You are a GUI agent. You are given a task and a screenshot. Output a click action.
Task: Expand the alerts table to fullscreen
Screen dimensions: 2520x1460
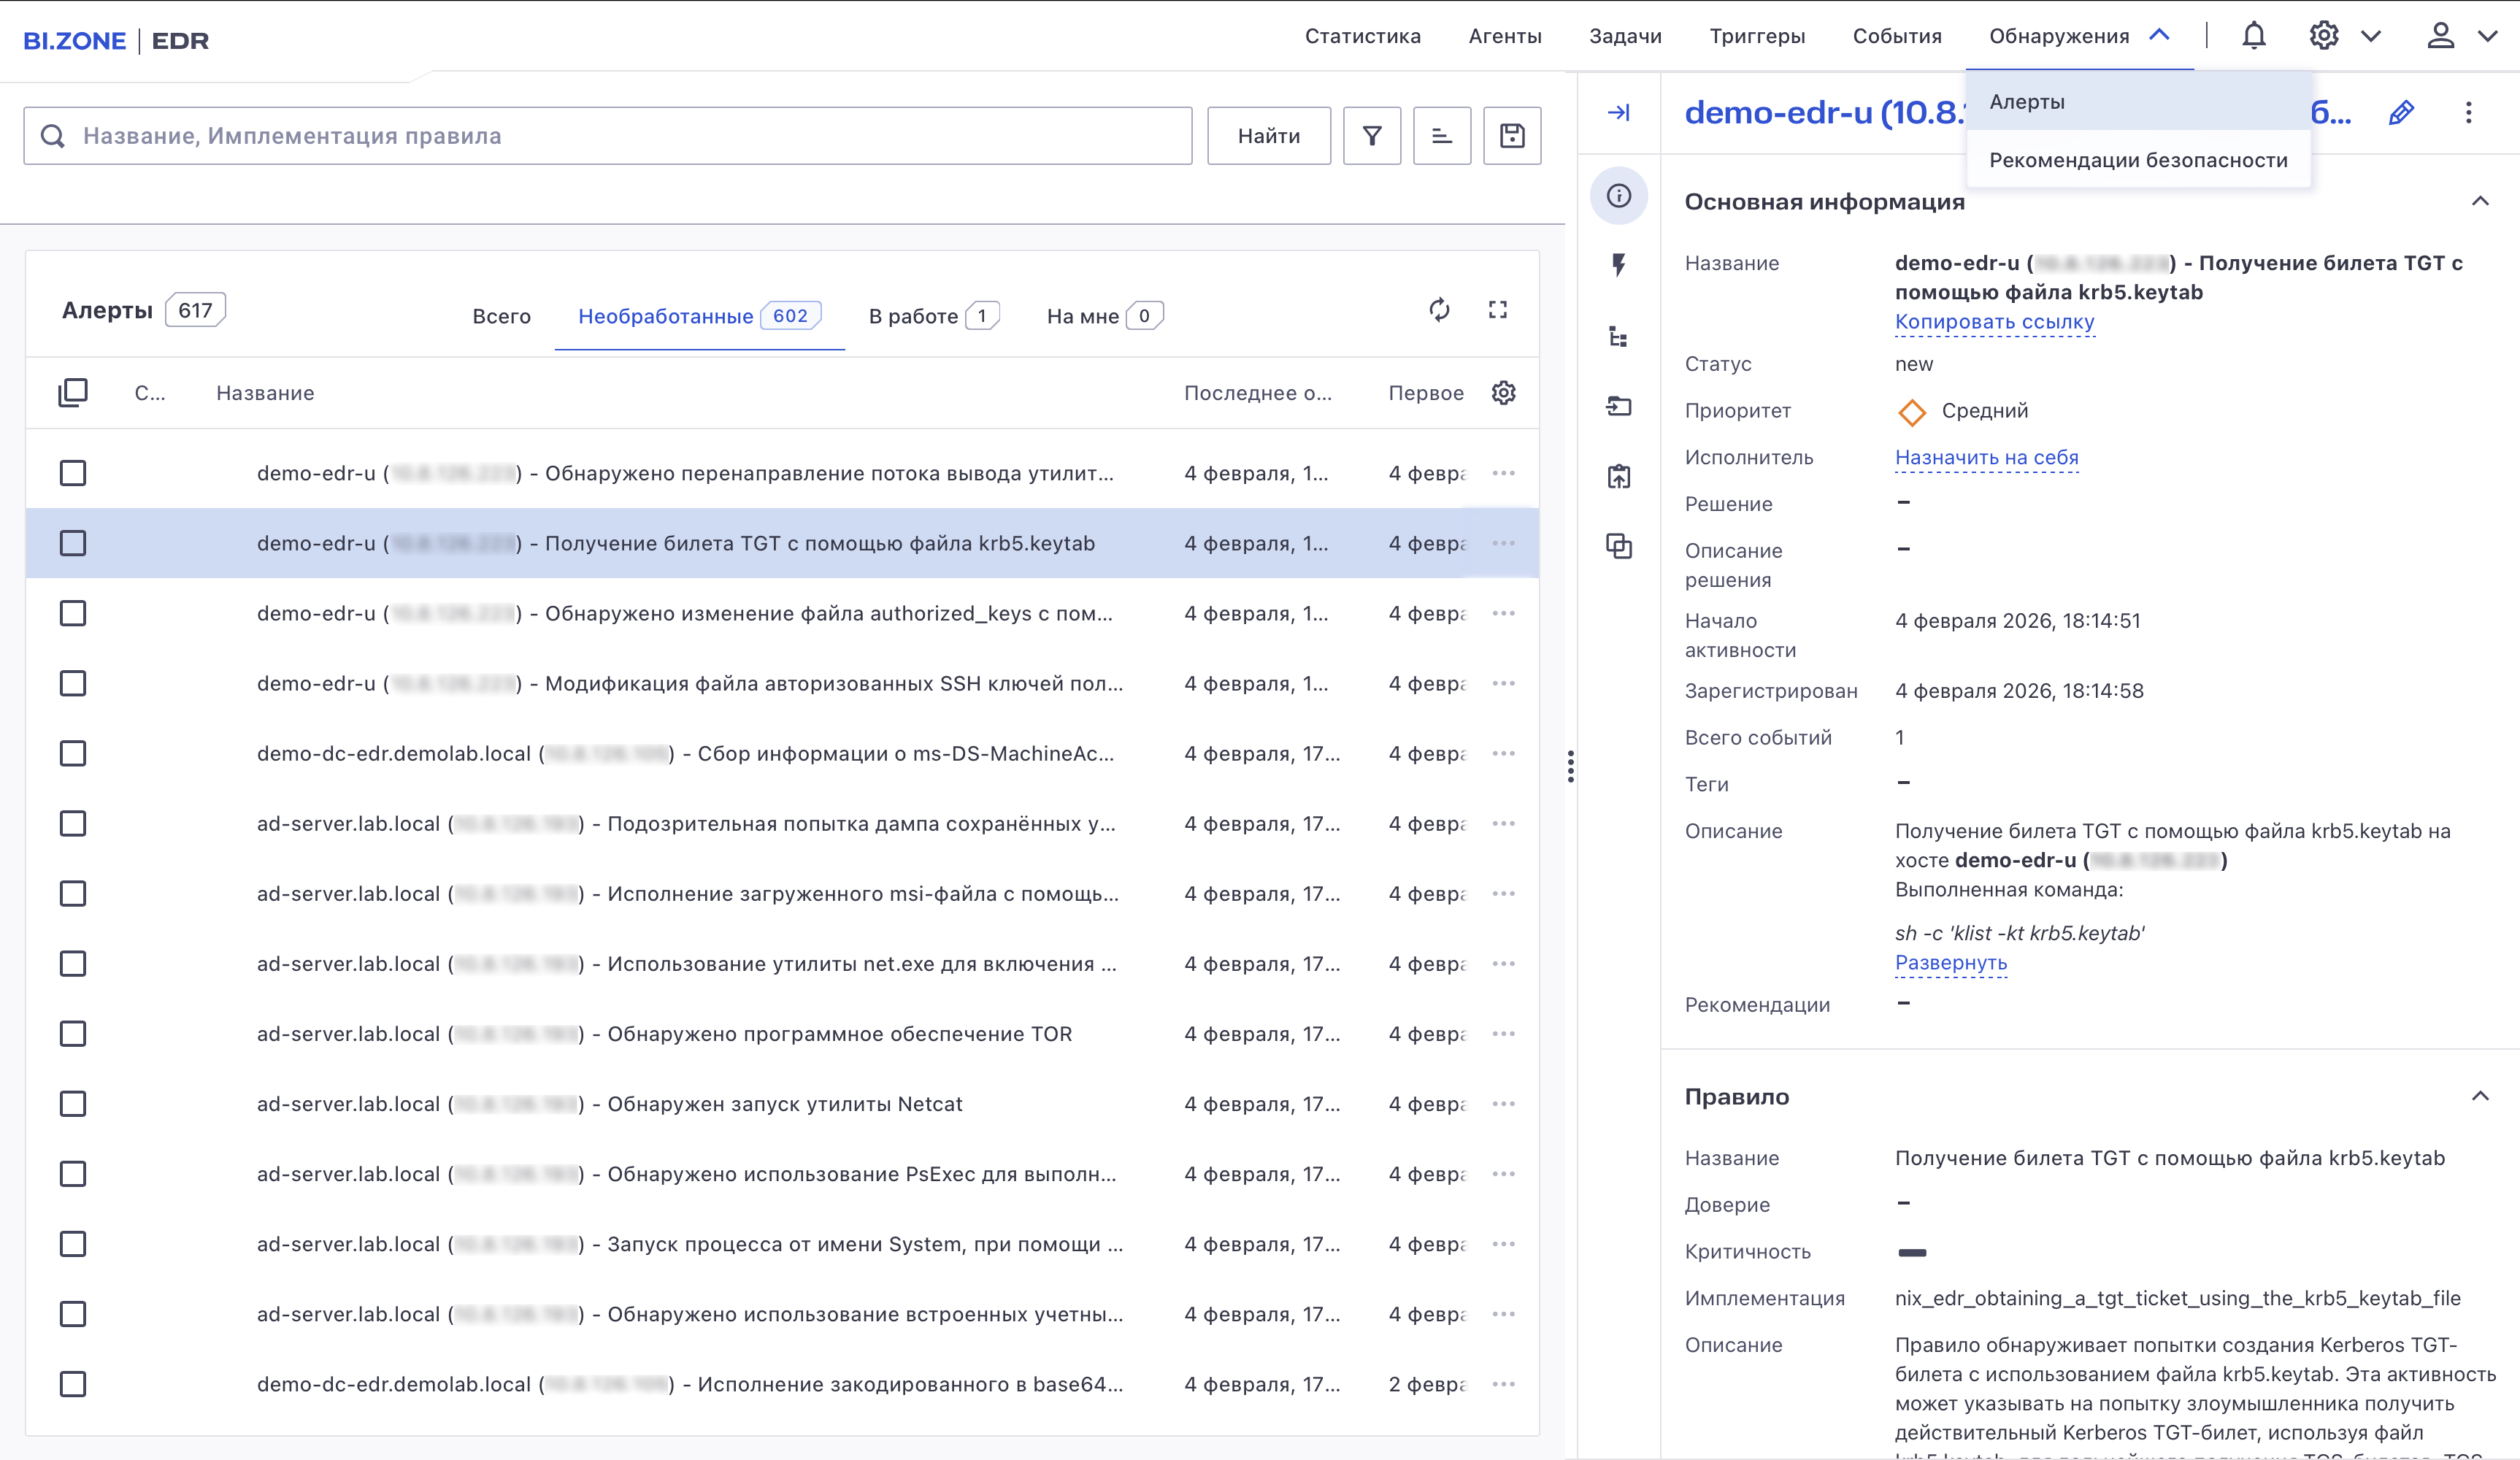coord(1497,310)
